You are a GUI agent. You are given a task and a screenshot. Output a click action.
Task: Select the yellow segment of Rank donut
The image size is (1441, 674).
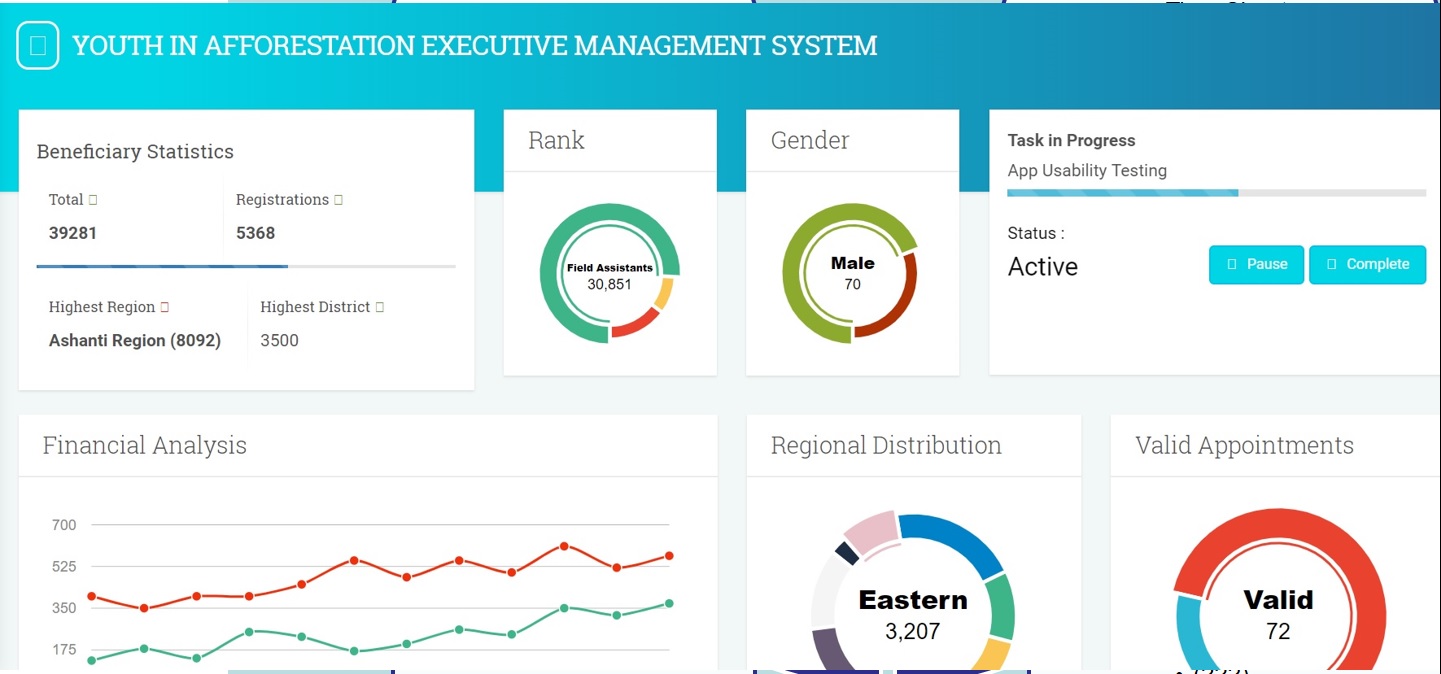[x=663, y=294]
